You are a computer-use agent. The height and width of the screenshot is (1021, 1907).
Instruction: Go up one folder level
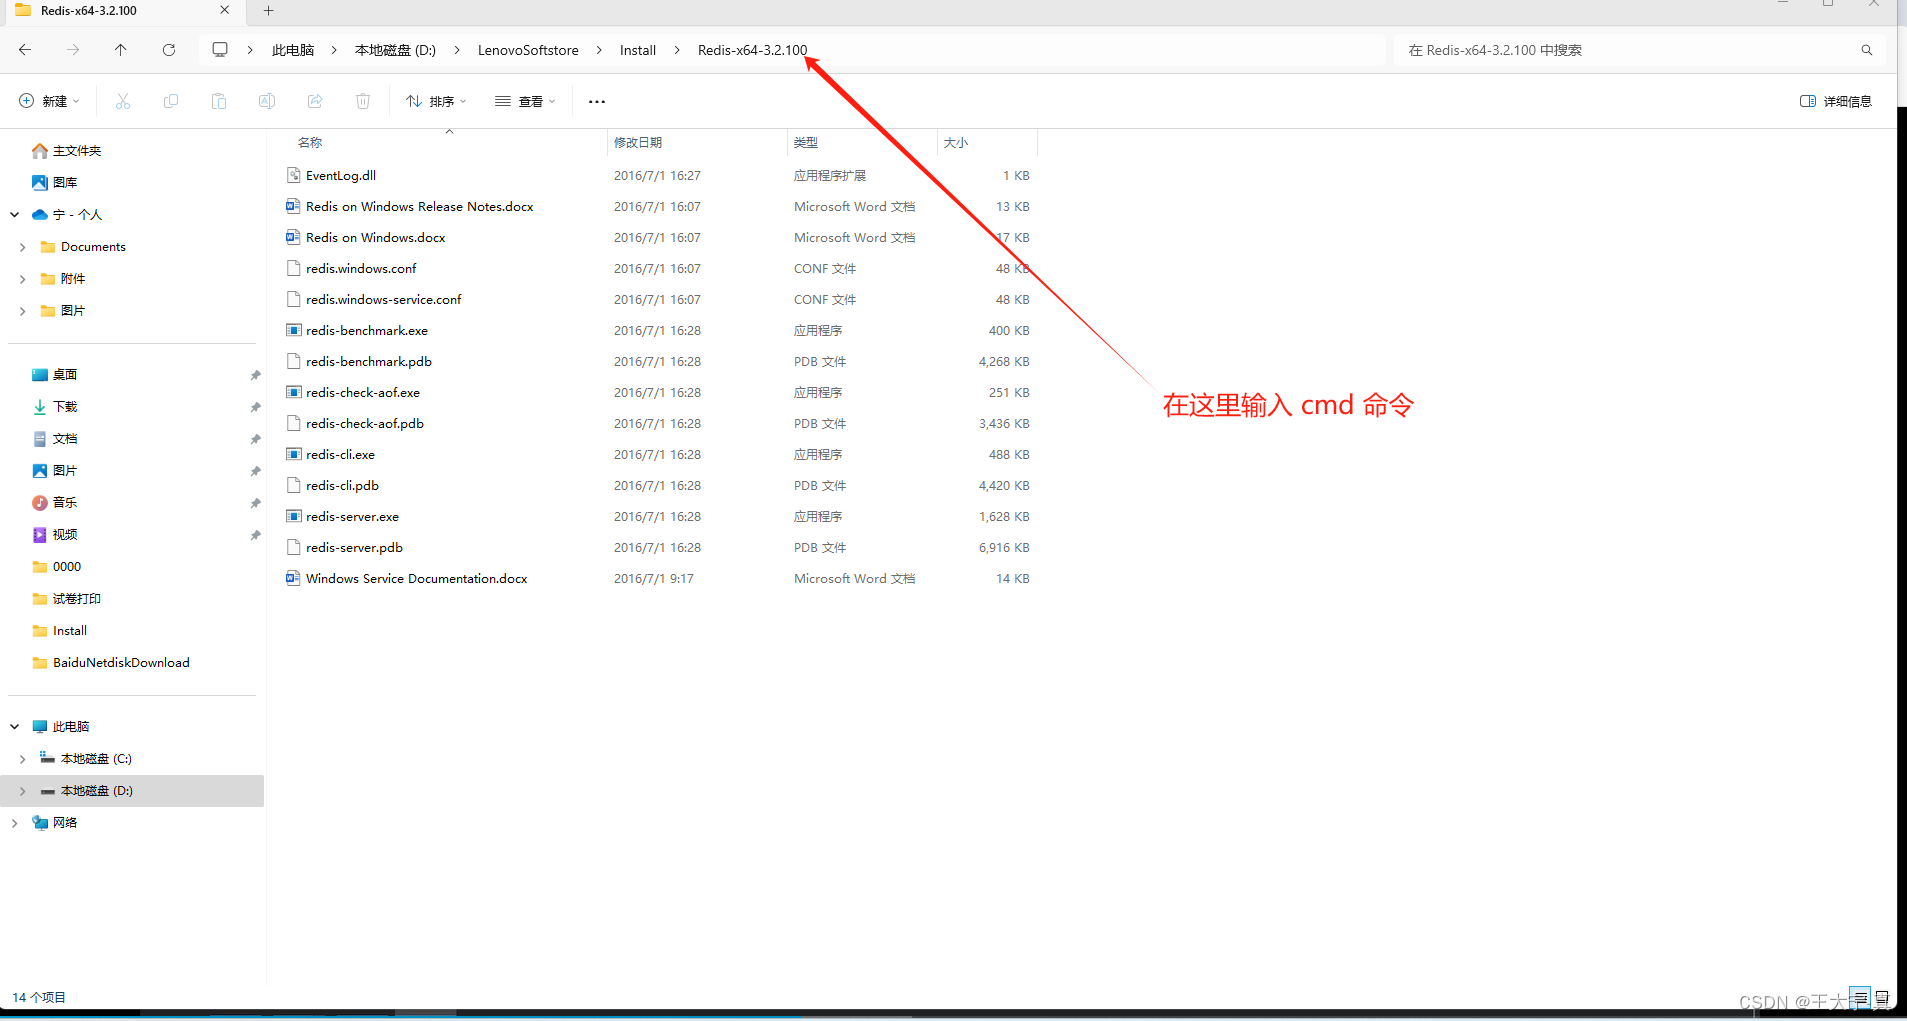[x=121, y=50]
